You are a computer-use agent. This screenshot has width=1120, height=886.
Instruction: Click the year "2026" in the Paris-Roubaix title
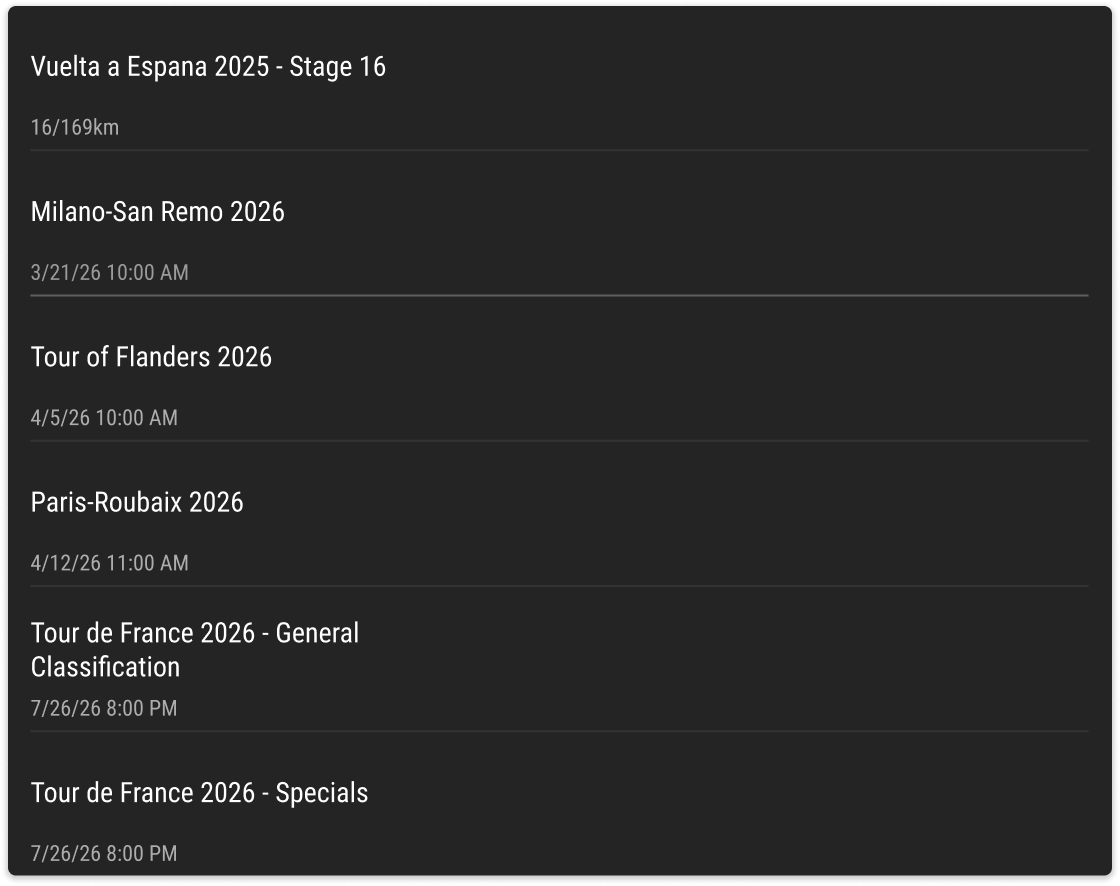pyautogui.click(x=216, y=502)
